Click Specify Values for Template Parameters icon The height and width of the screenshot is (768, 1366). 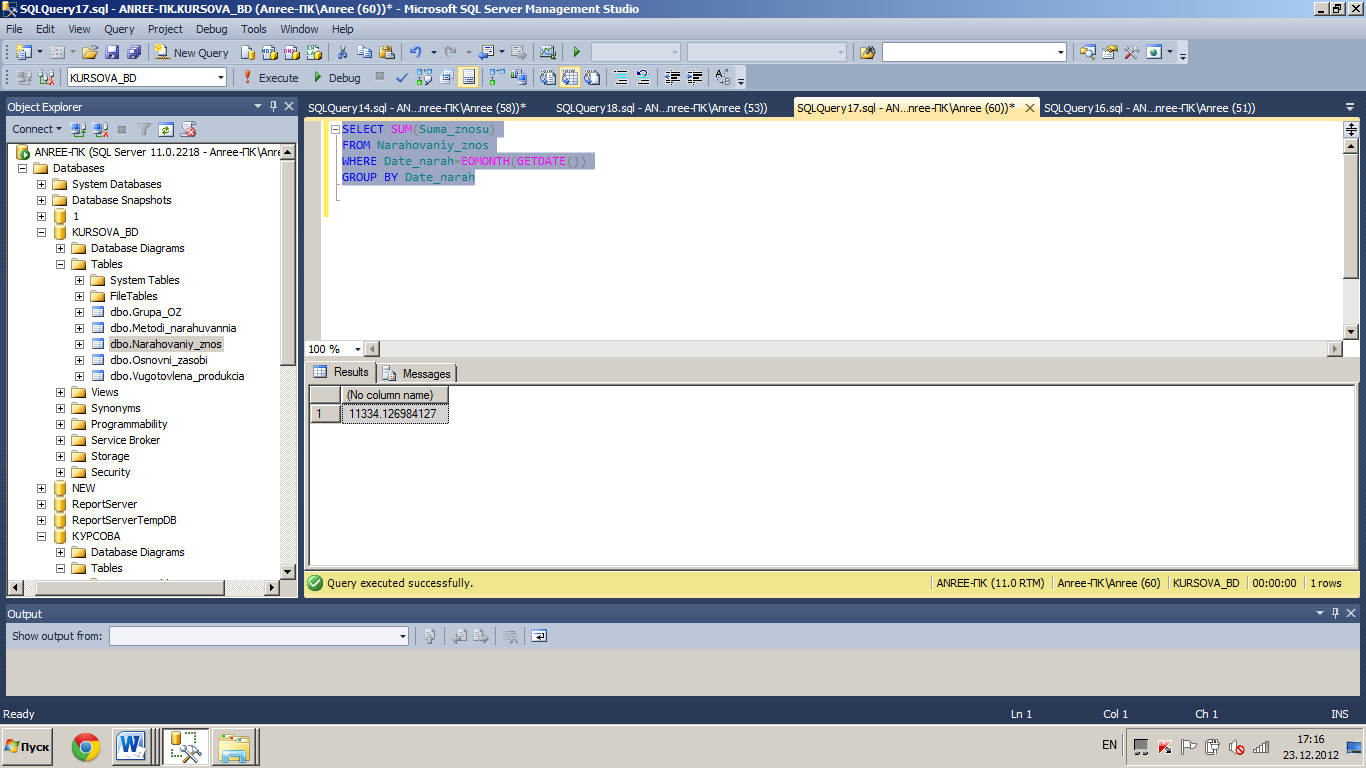point(723,77)
